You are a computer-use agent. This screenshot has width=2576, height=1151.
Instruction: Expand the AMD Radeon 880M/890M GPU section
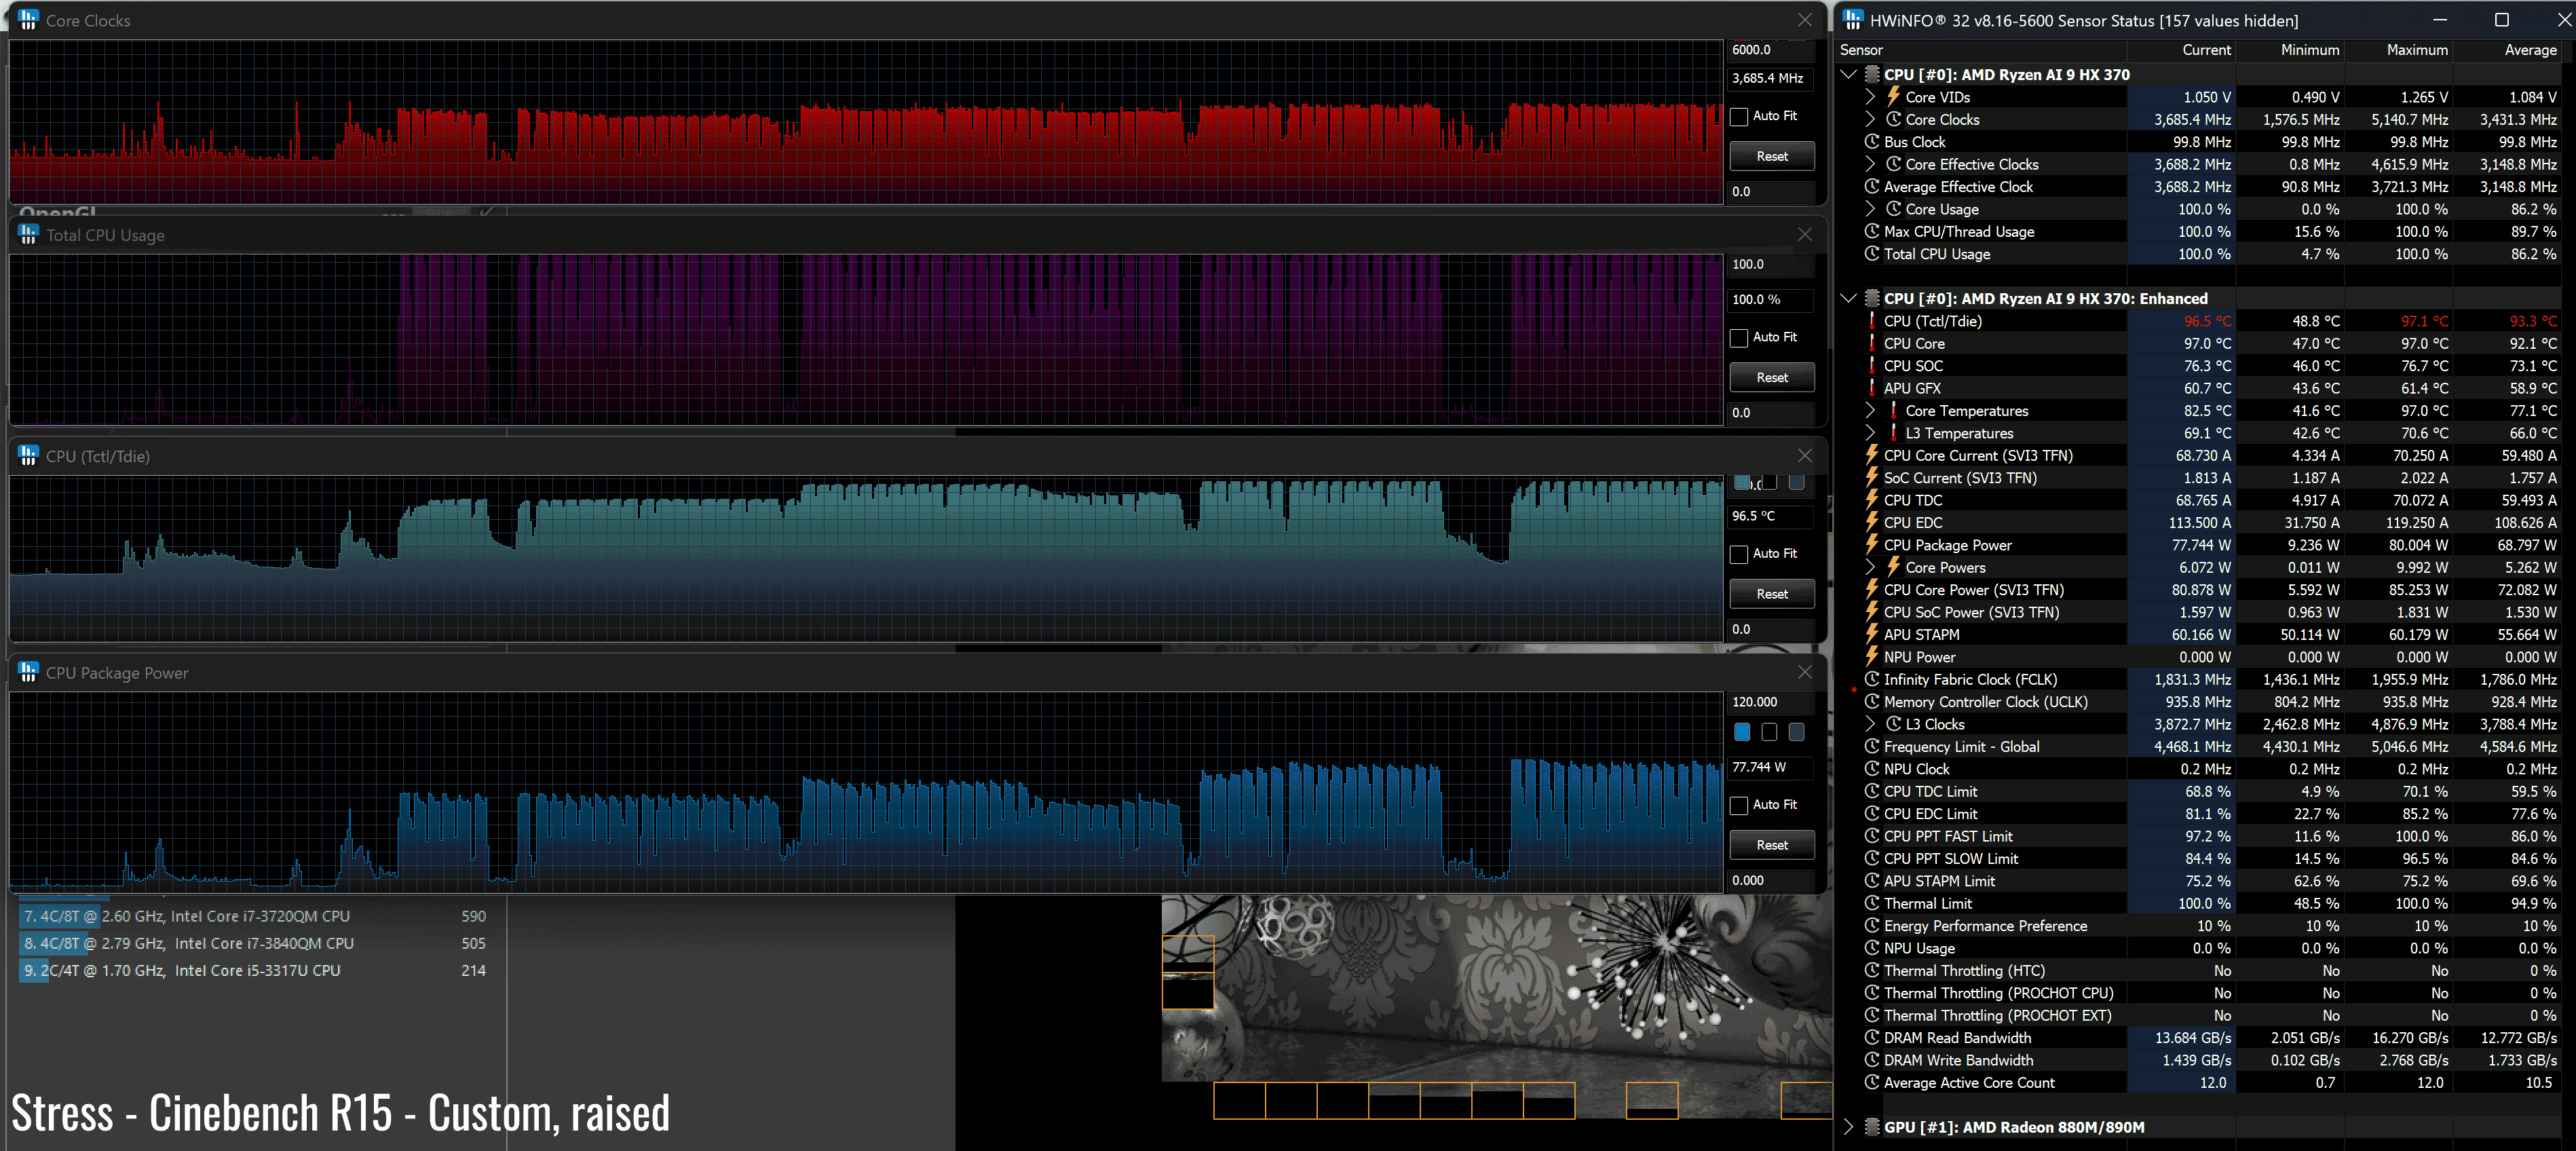pos(1848,1127)
